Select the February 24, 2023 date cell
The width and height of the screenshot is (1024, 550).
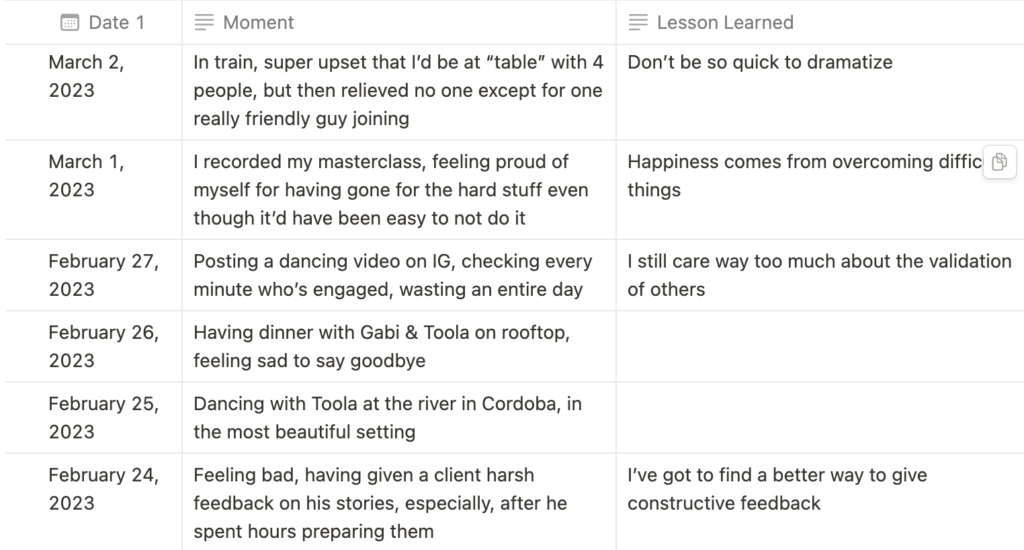pos(93,502)
